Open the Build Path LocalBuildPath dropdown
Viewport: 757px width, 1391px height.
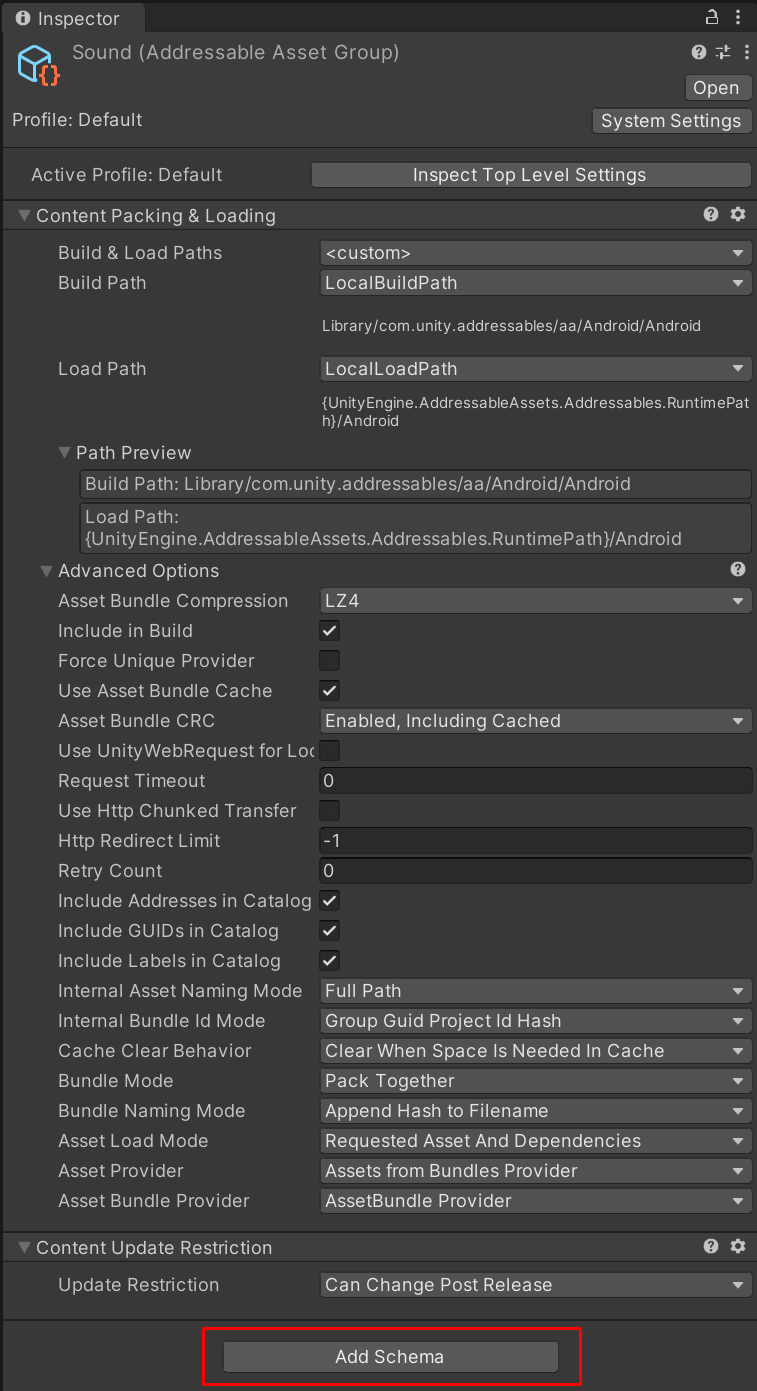tap(535, 283)
